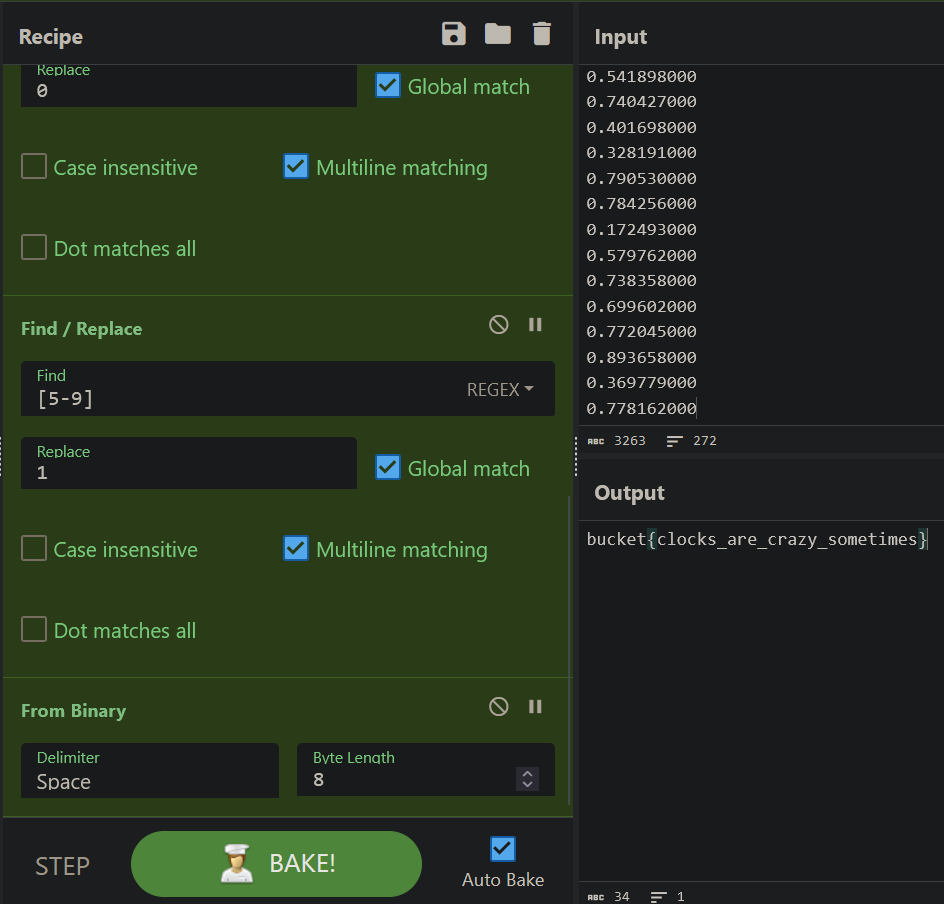944x904 pixels.
Task: Toggle the Auto Bake checkbox
Action: tap(503, 849)
